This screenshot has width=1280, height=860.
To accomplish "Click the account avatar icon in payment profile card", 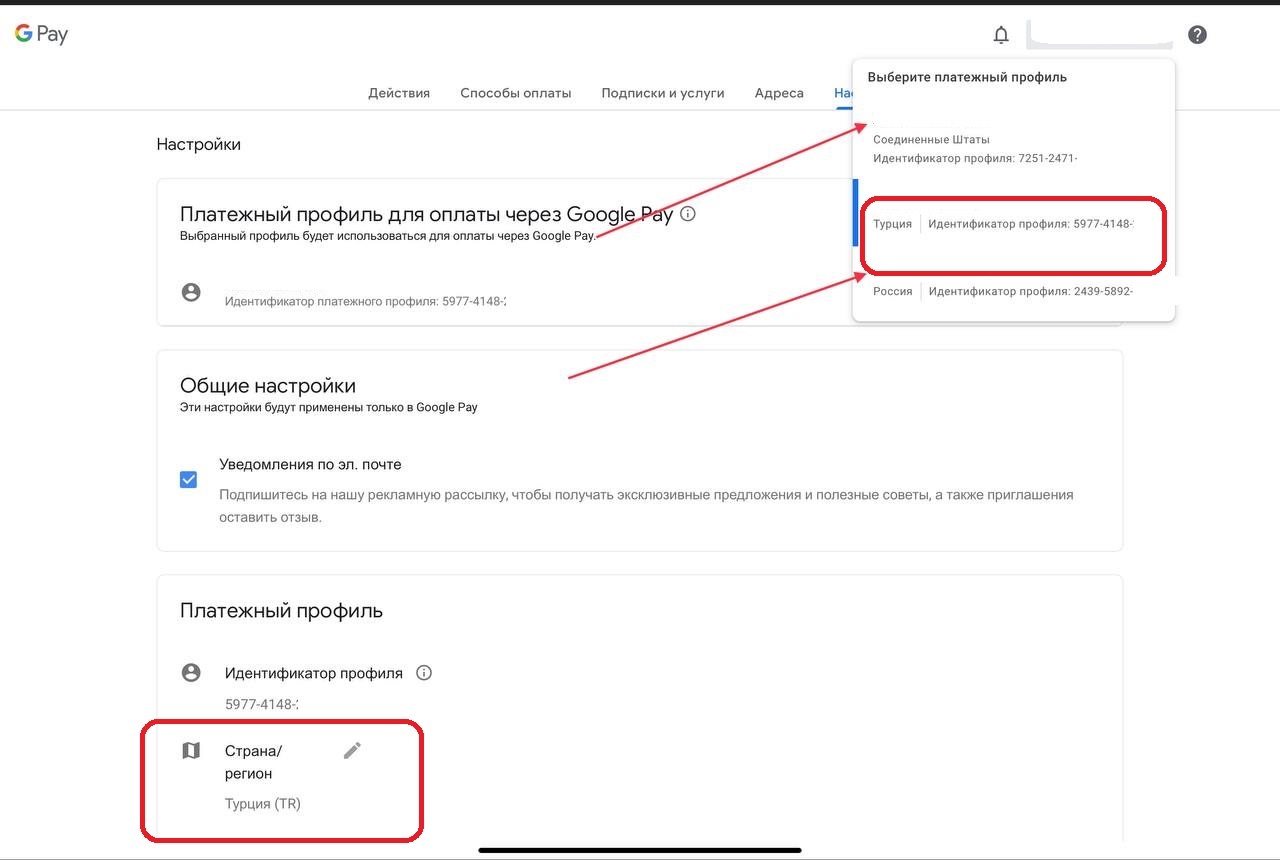I will click(x=191, y=292).
